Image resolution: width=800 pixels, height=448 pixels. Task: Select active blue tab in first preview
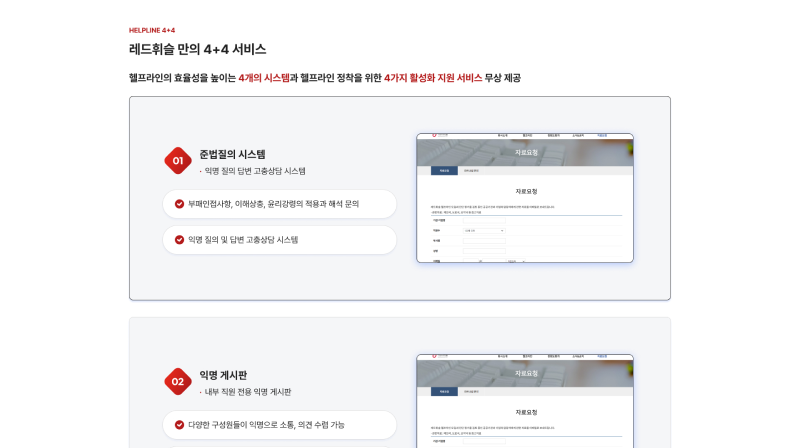(444, 170)
